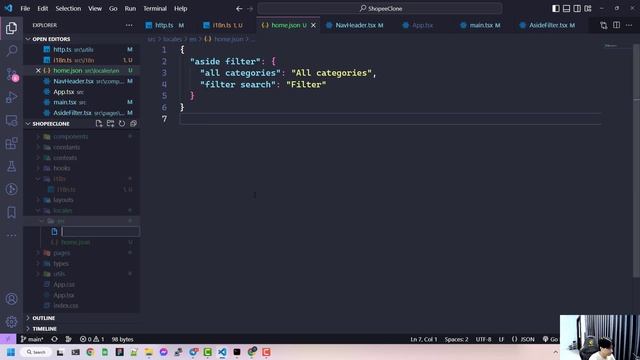This screenshot has height=360, width=640.
Task: Go back using the navigation arrow
Action: [239, 9]
